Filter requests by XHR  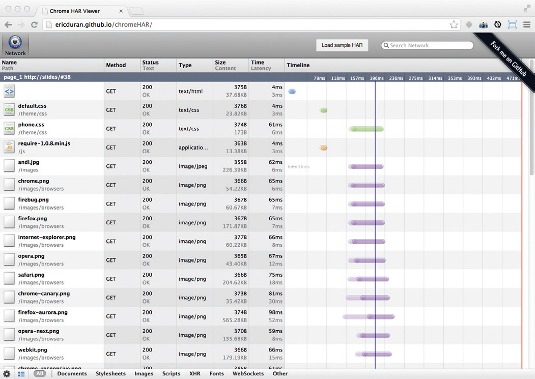(195, 374)
